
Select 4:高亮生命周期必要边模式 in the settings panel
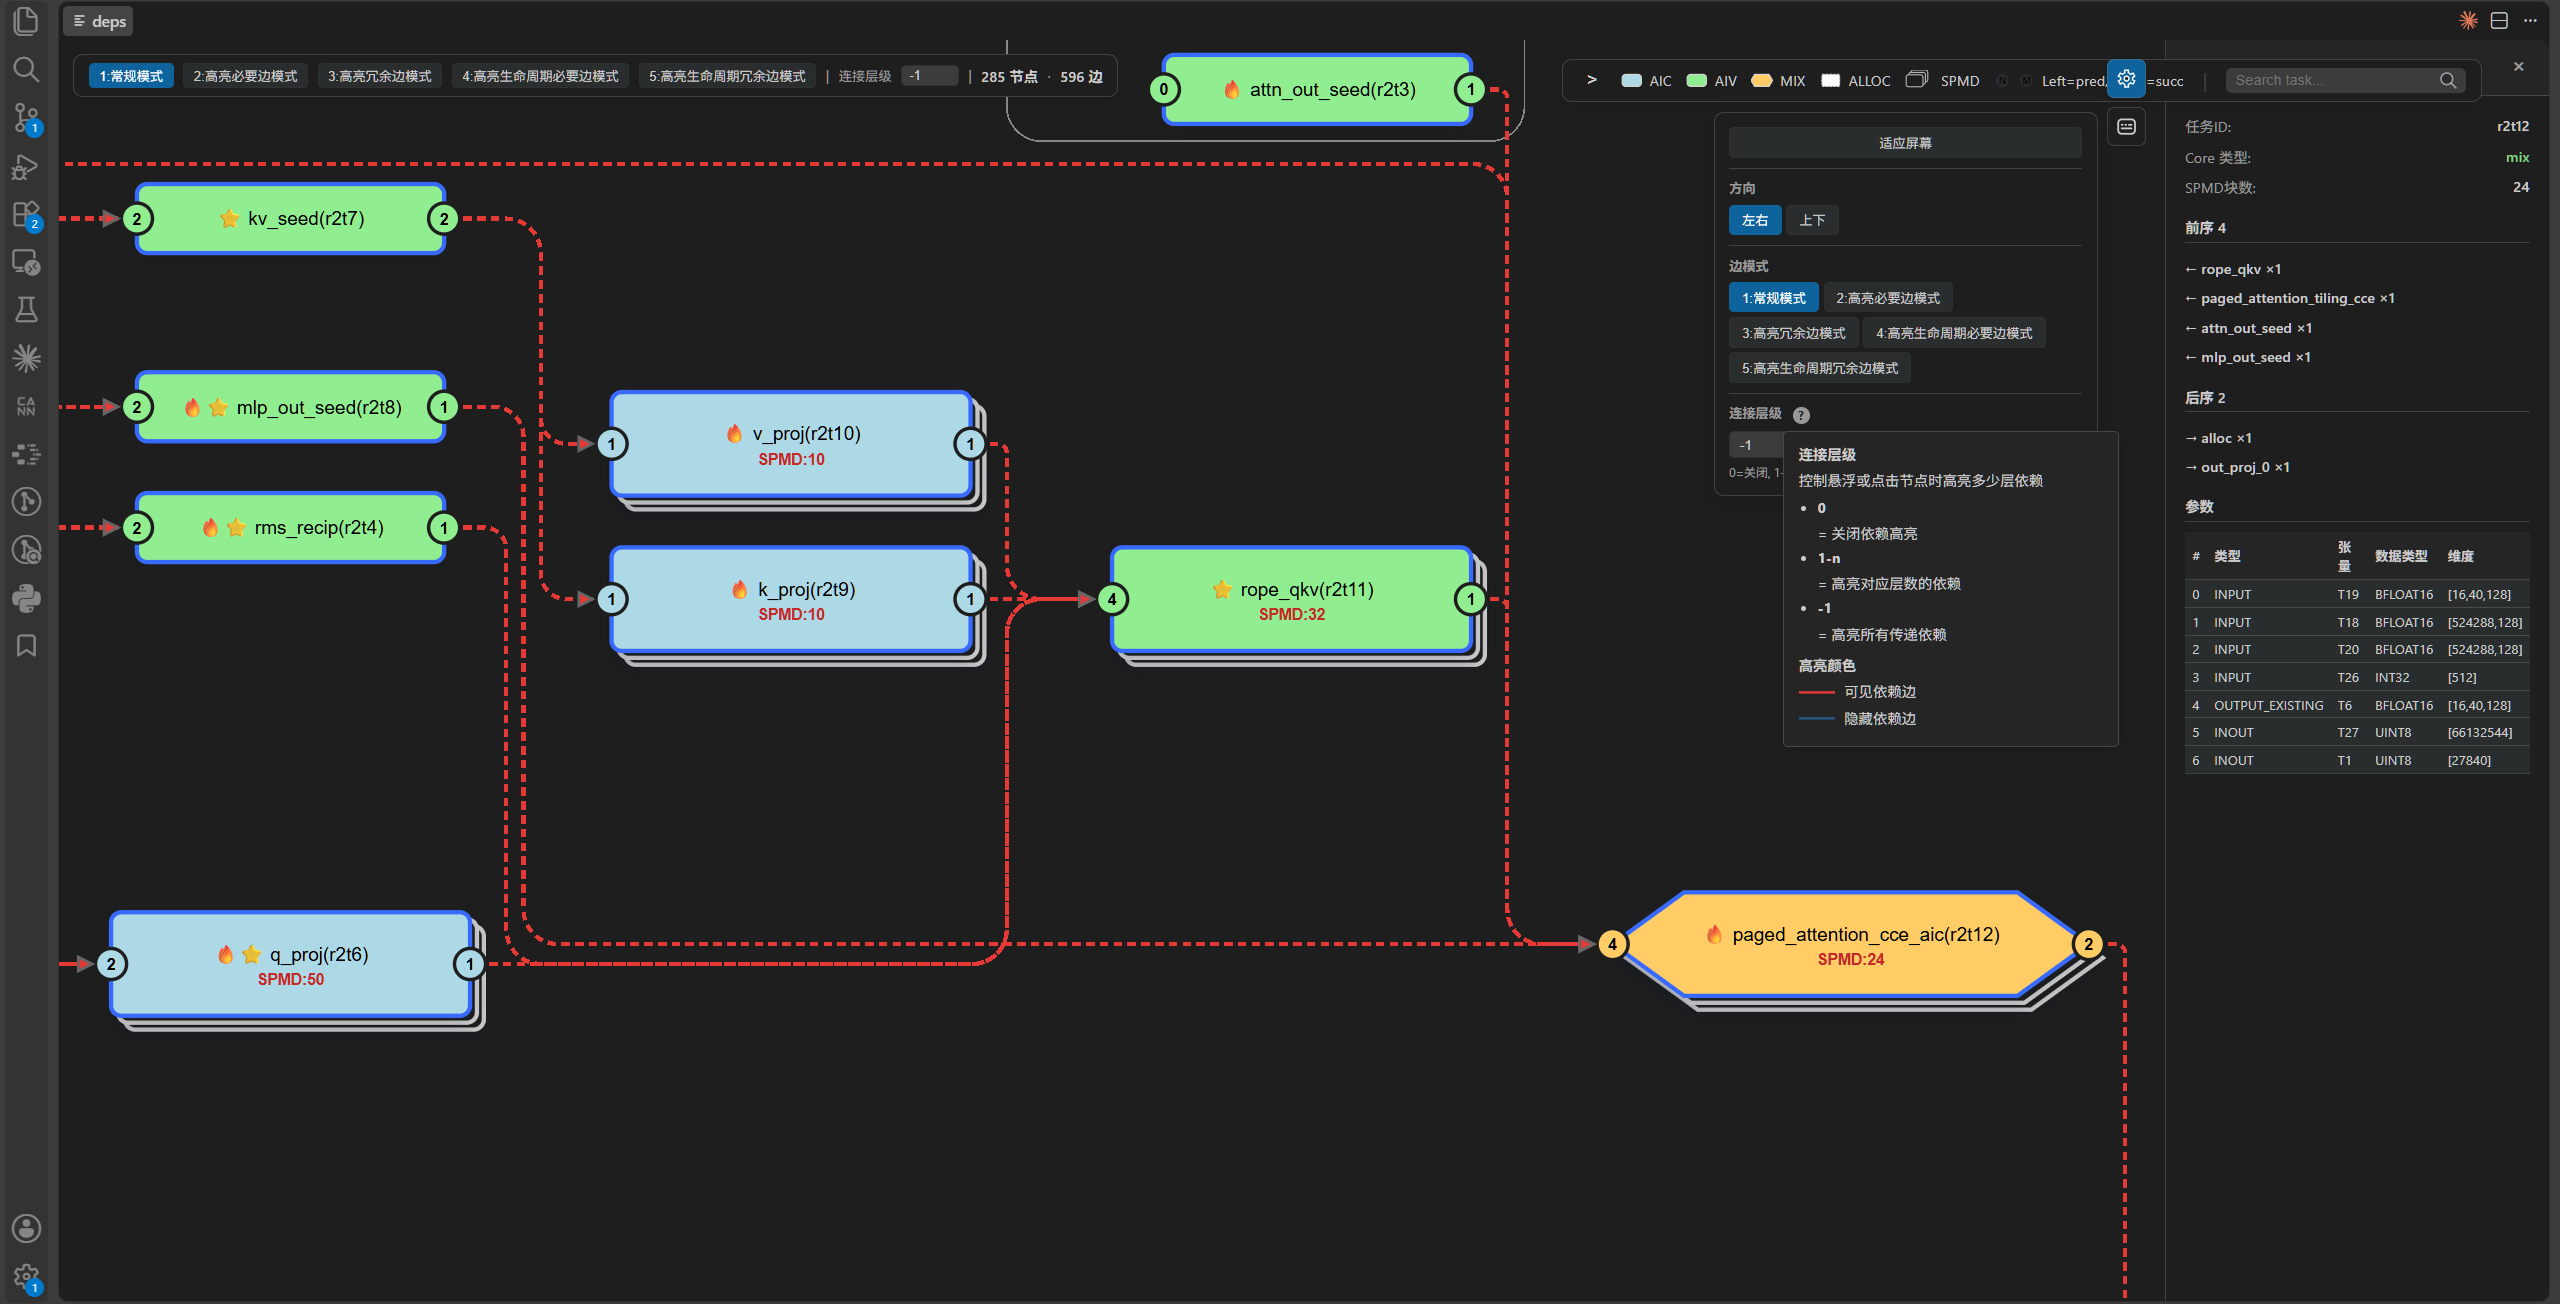click(1954, 333)
